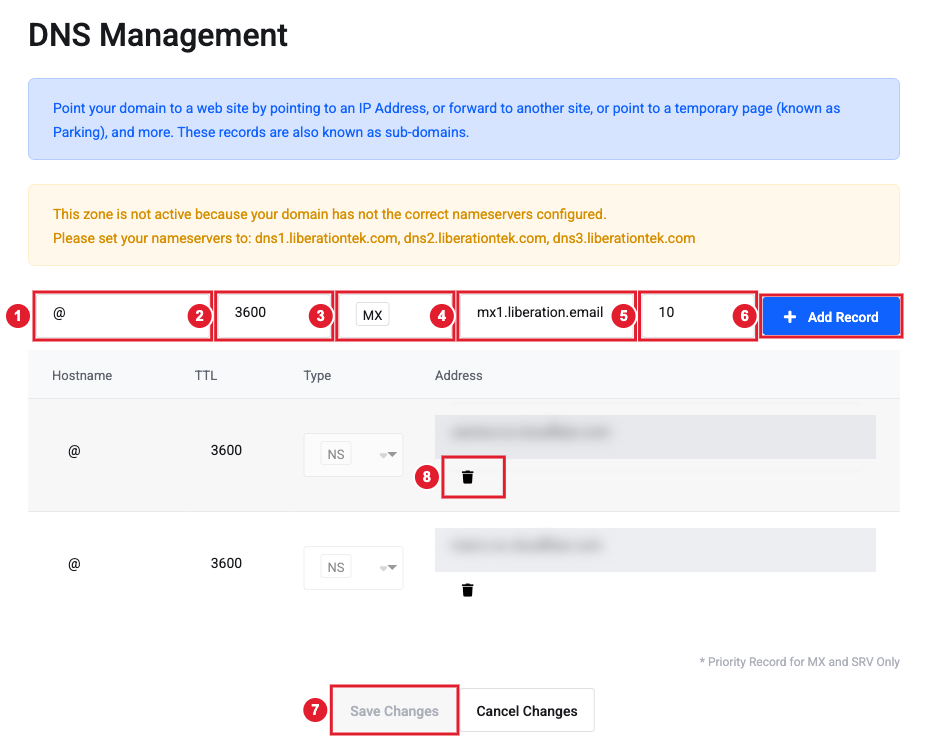Click the Cancel Changes button
Image resolution: width=928 pixels, height=748 pixels.
coord(527,711)
